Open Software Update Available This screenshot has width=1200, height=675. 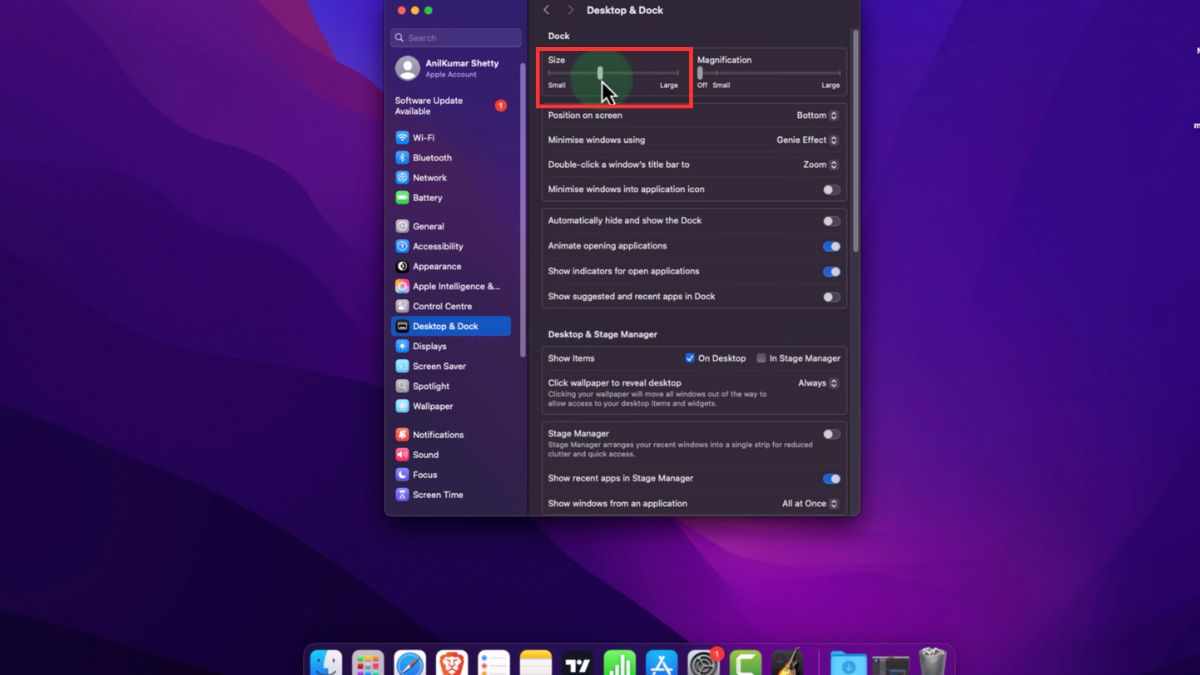click(x=427, y=105)
